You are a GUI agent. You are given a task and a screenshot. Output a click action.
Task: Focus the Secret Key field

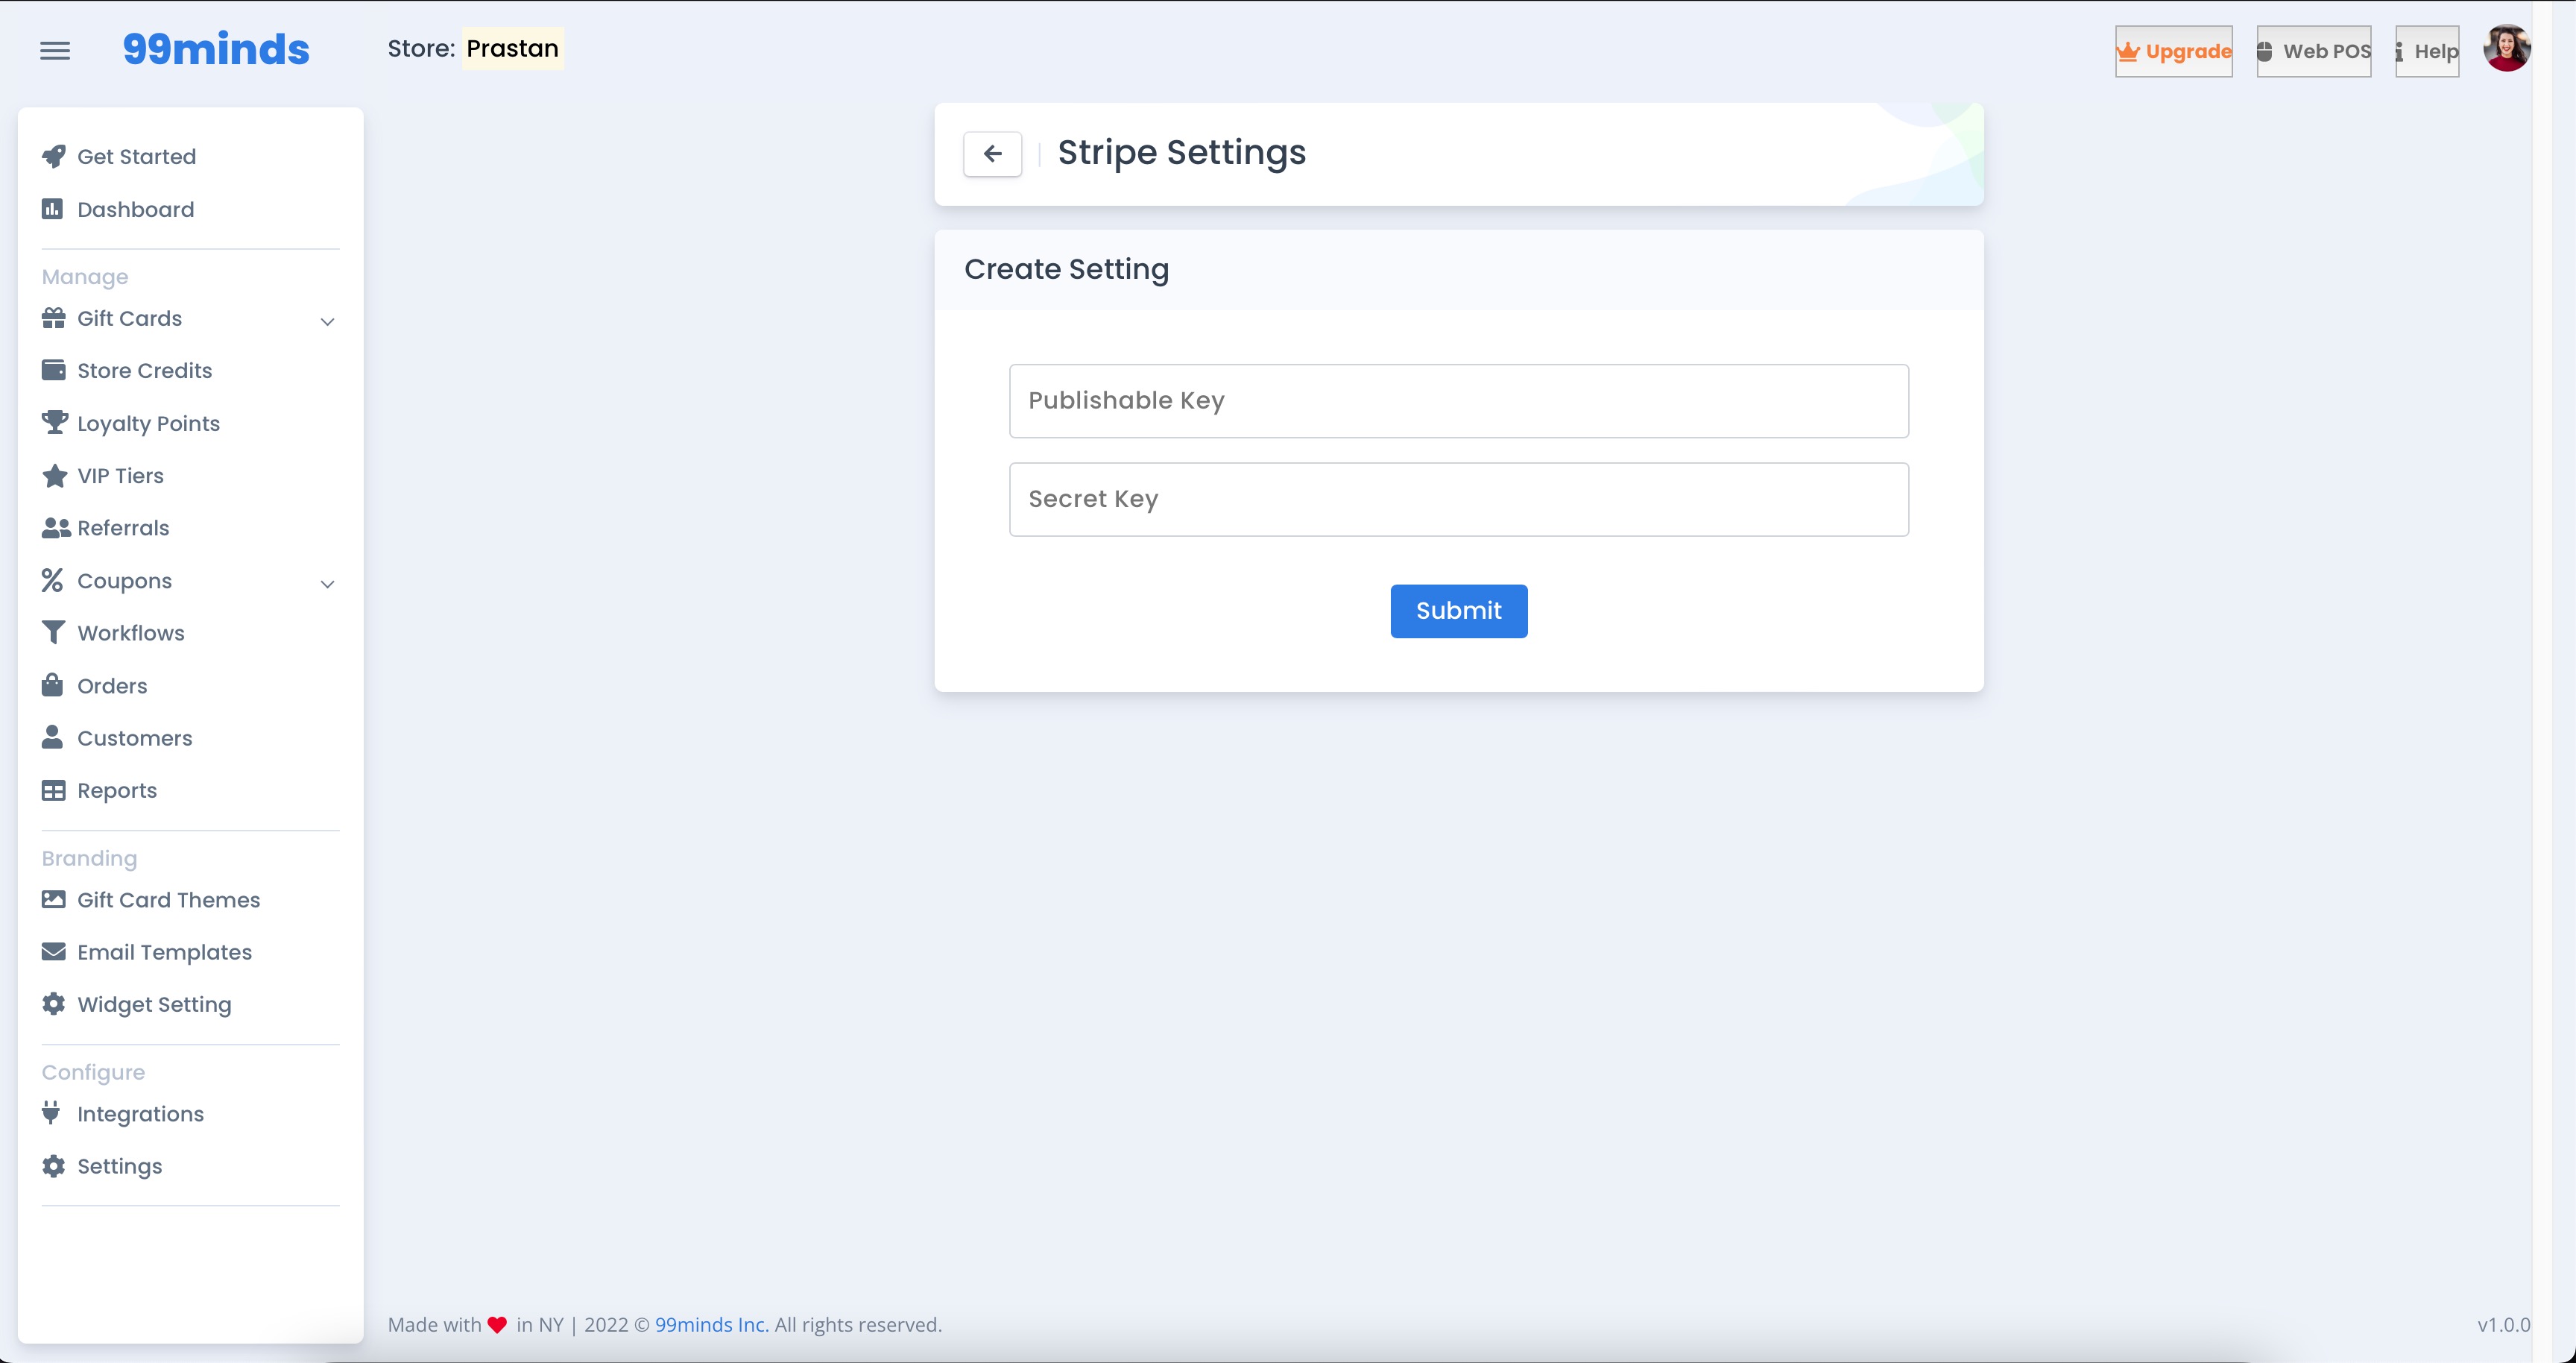[1458, 499]
